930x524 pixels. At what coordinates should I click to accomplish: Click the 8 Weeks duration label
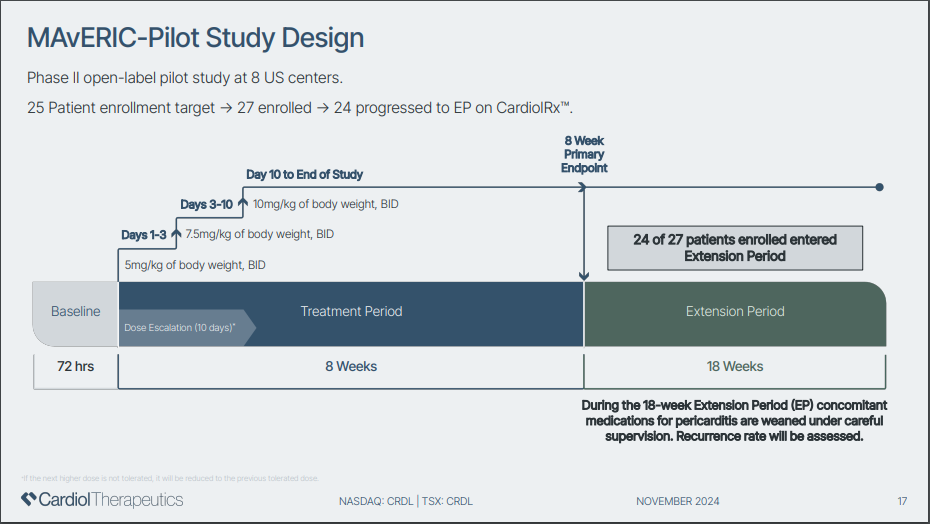(x=351, y=367)
